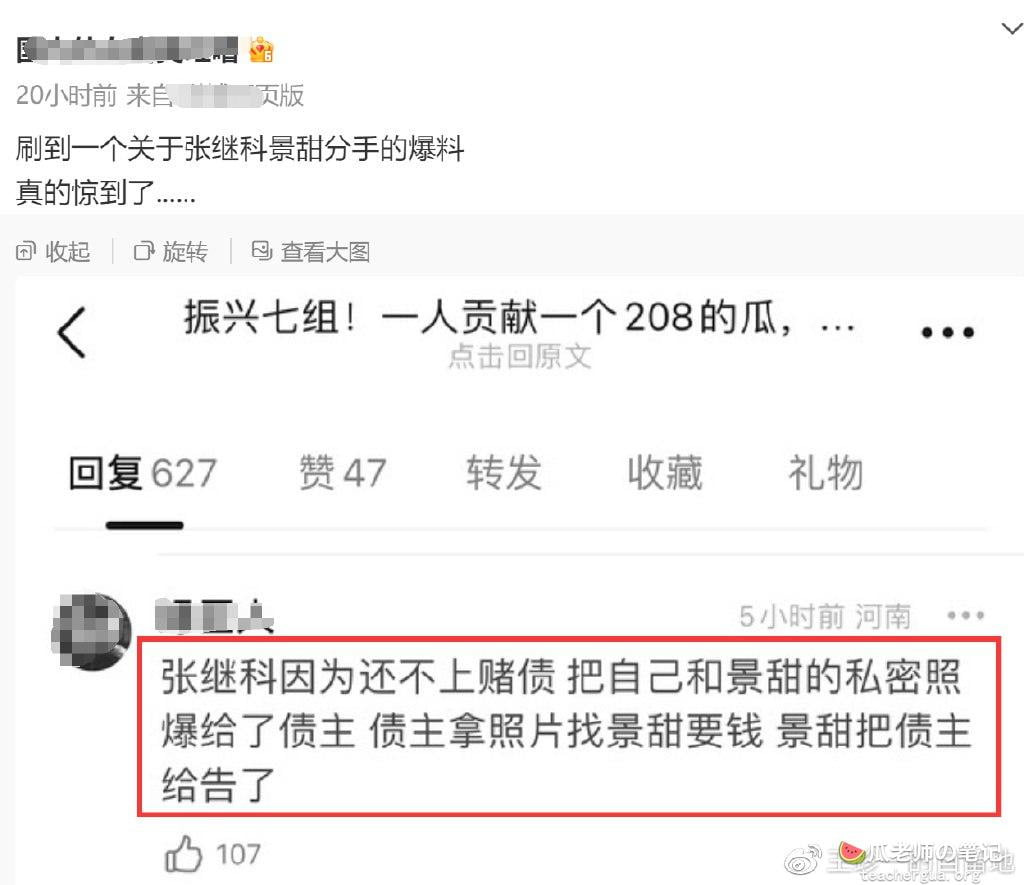Open the 收藏 tab

click(665, 472)
